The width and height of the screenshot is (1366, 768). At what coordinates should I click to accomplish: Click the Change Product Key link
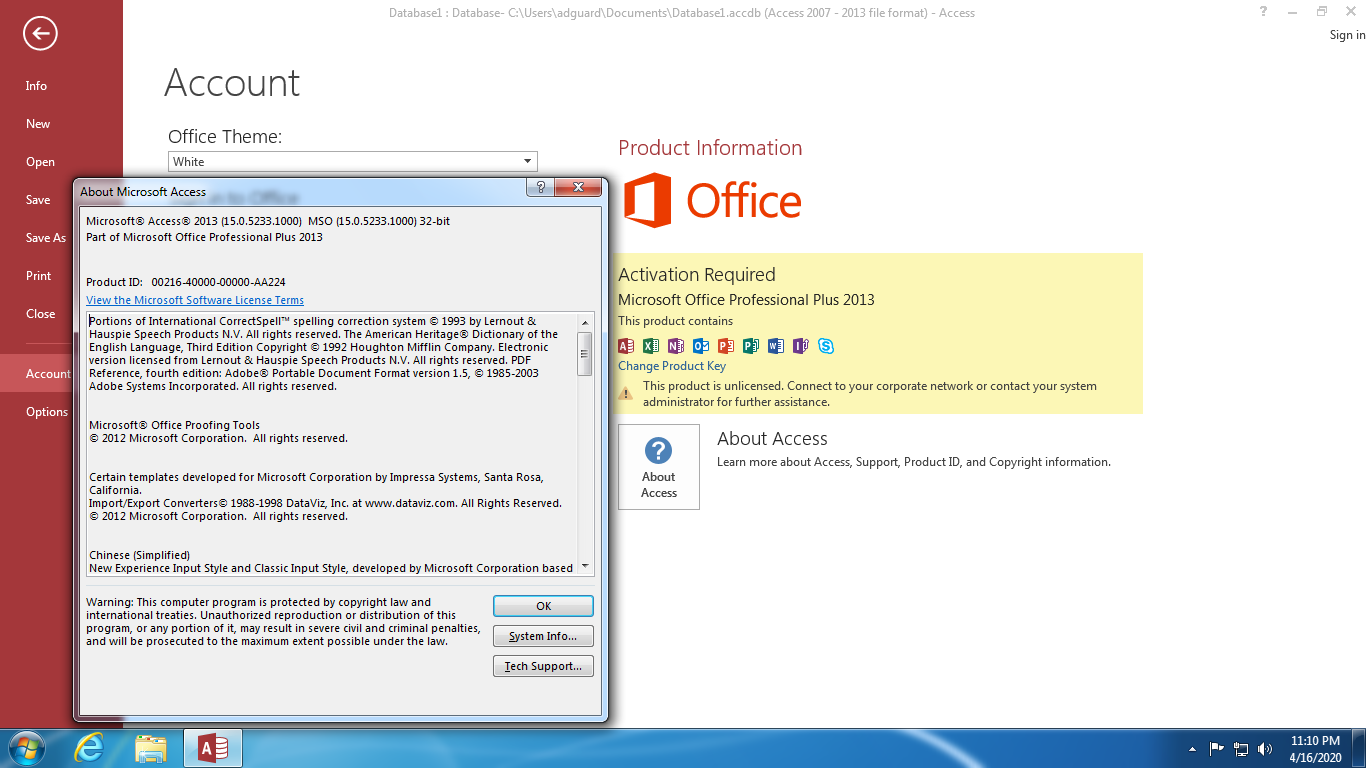tap(672, 366)
